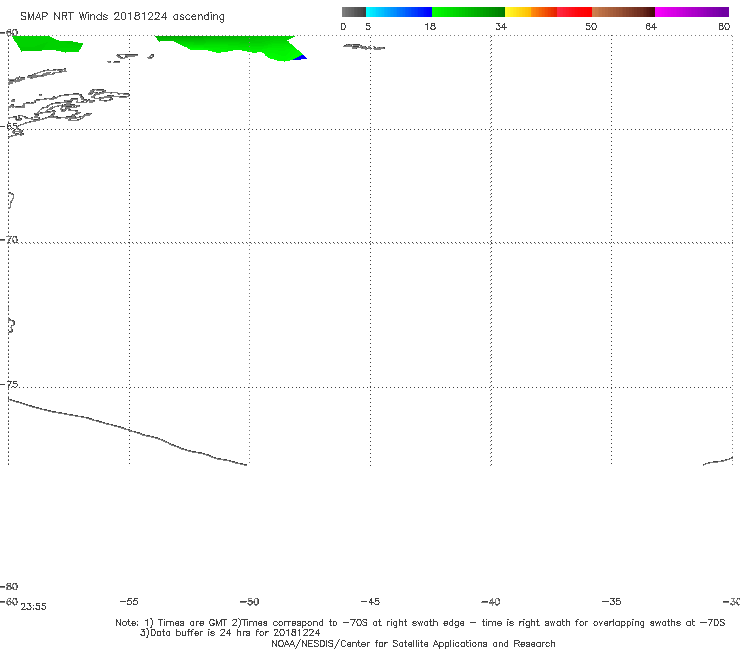Screen dimensions: 740x650
Task: Click the brown 50-64 segment of color bar
Action: (623, 12)
